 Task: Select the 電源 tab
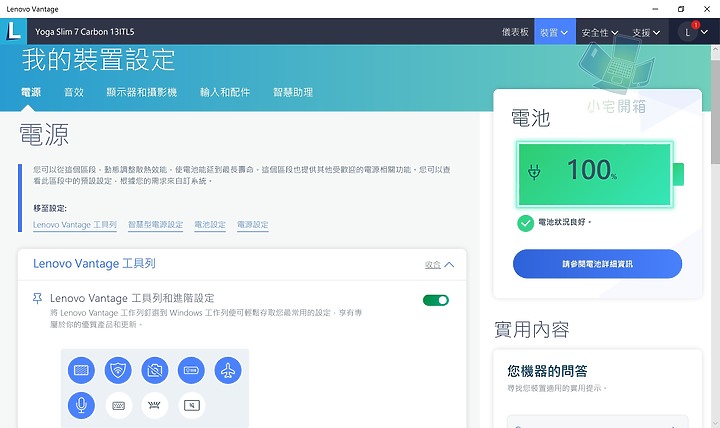(31, 92)
